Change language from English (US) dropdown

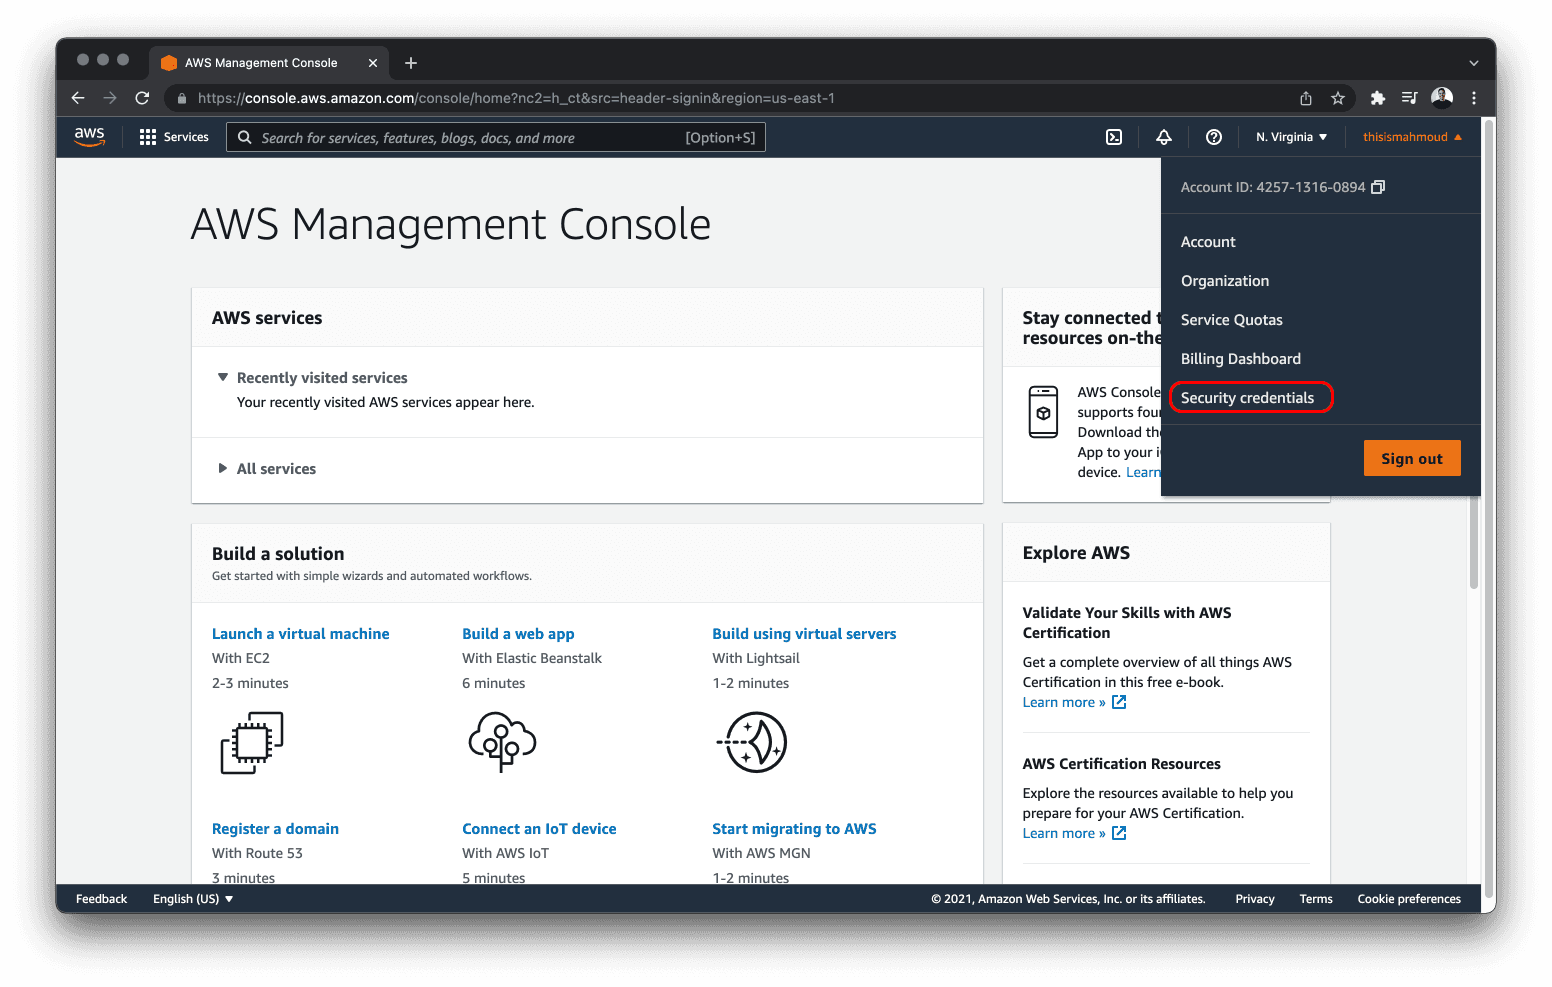[192, 899]
